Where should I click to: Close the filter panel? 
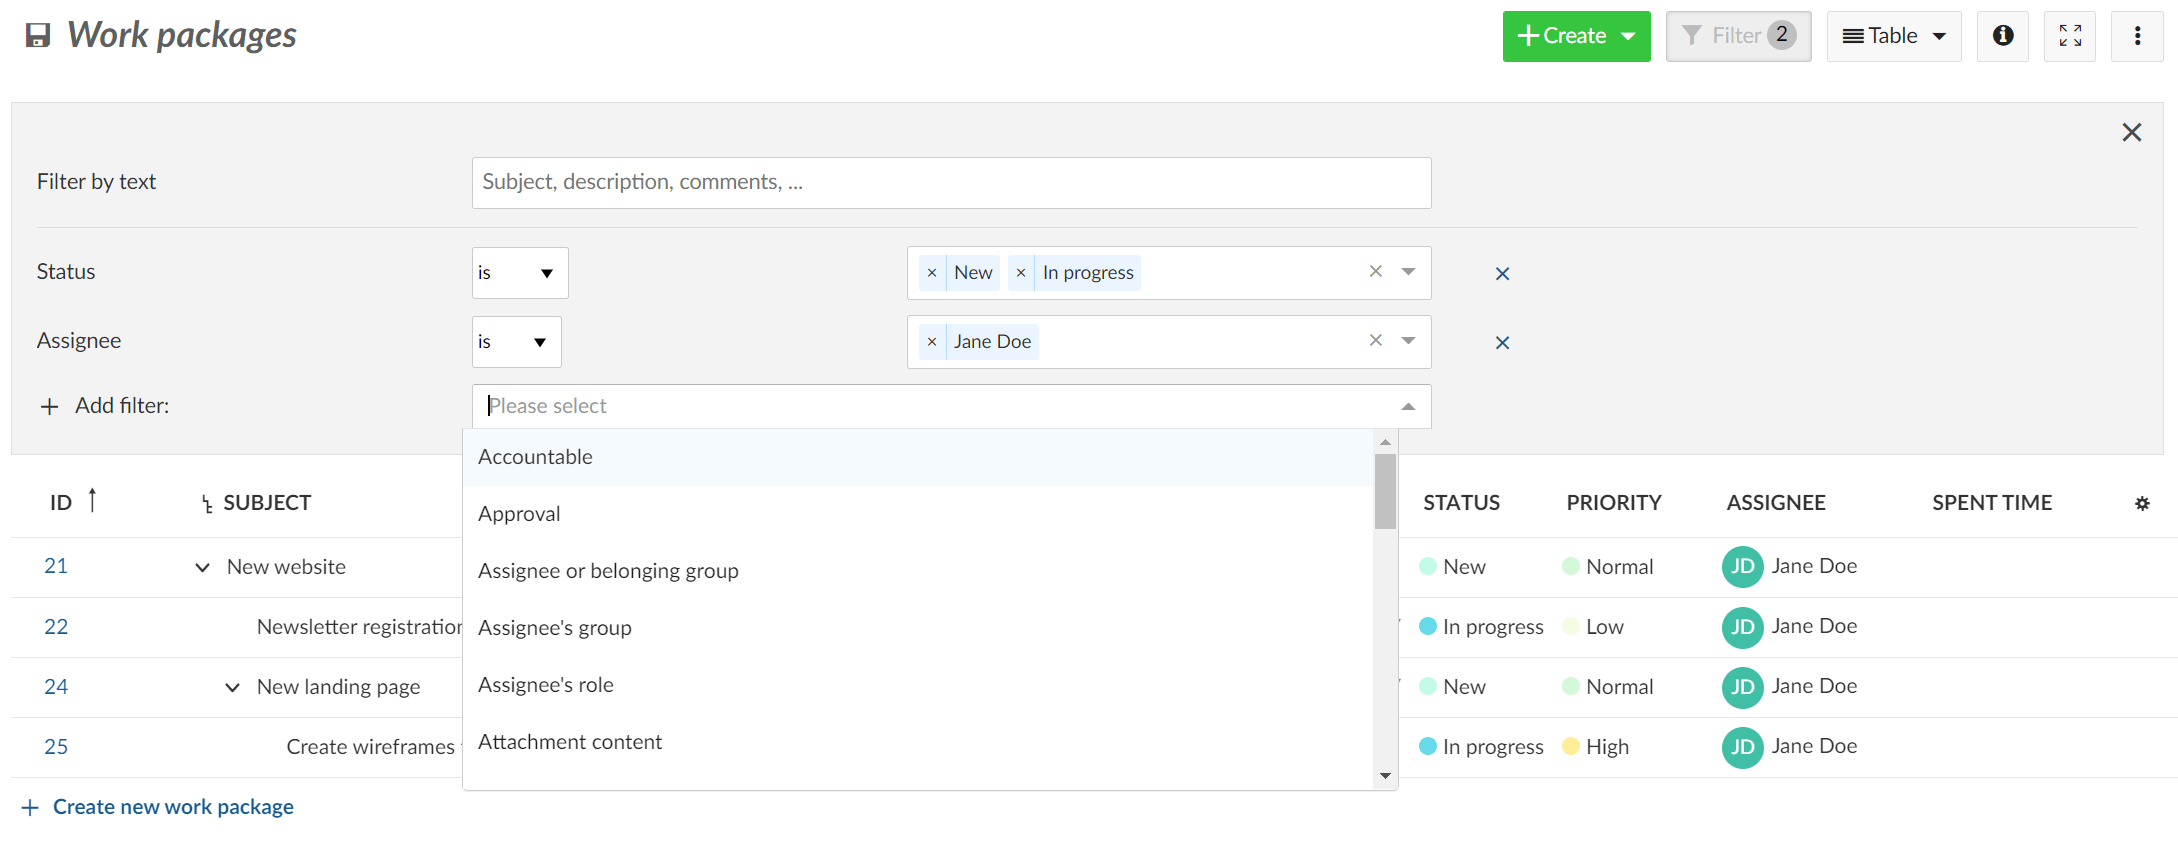pyautogui.click(x=2131, y=133)
